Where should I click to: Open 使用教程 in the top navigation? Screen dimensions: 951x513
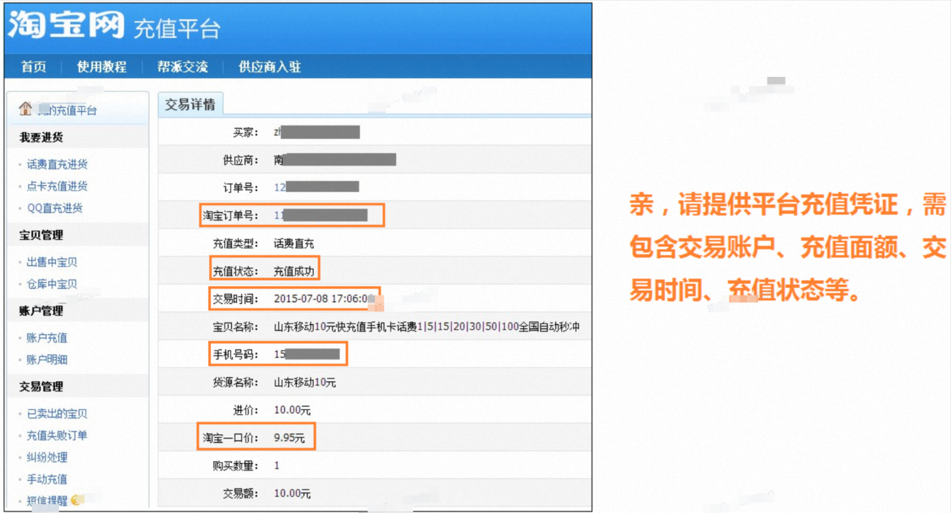pos(101,67)
